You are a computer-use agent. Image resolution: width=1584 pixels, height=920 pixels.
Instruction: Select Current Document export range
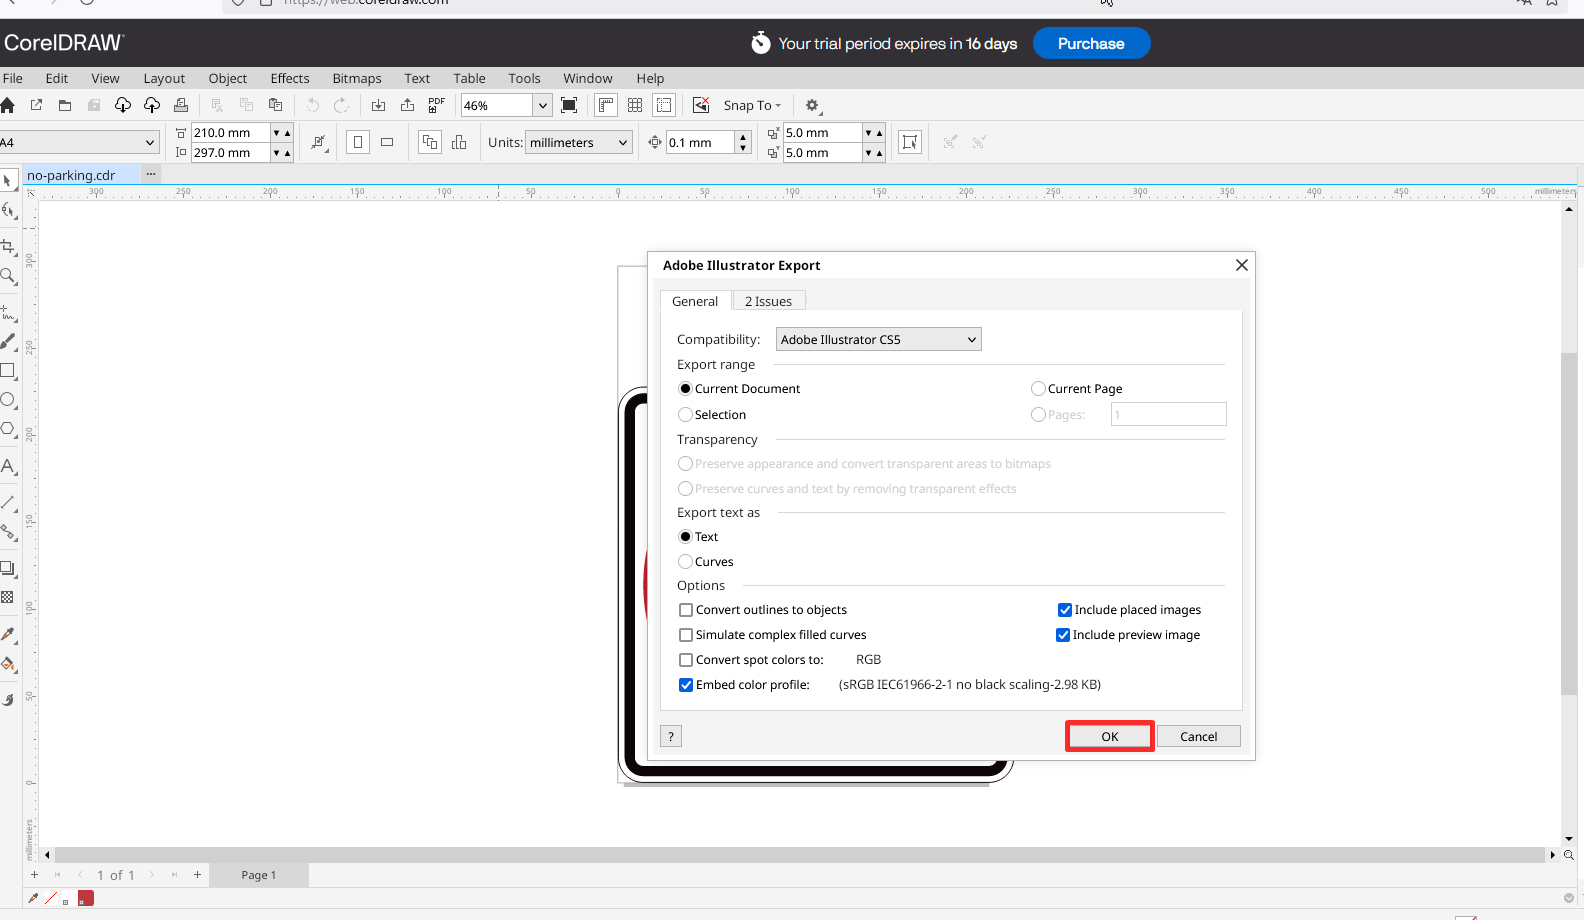pos(739,389)
